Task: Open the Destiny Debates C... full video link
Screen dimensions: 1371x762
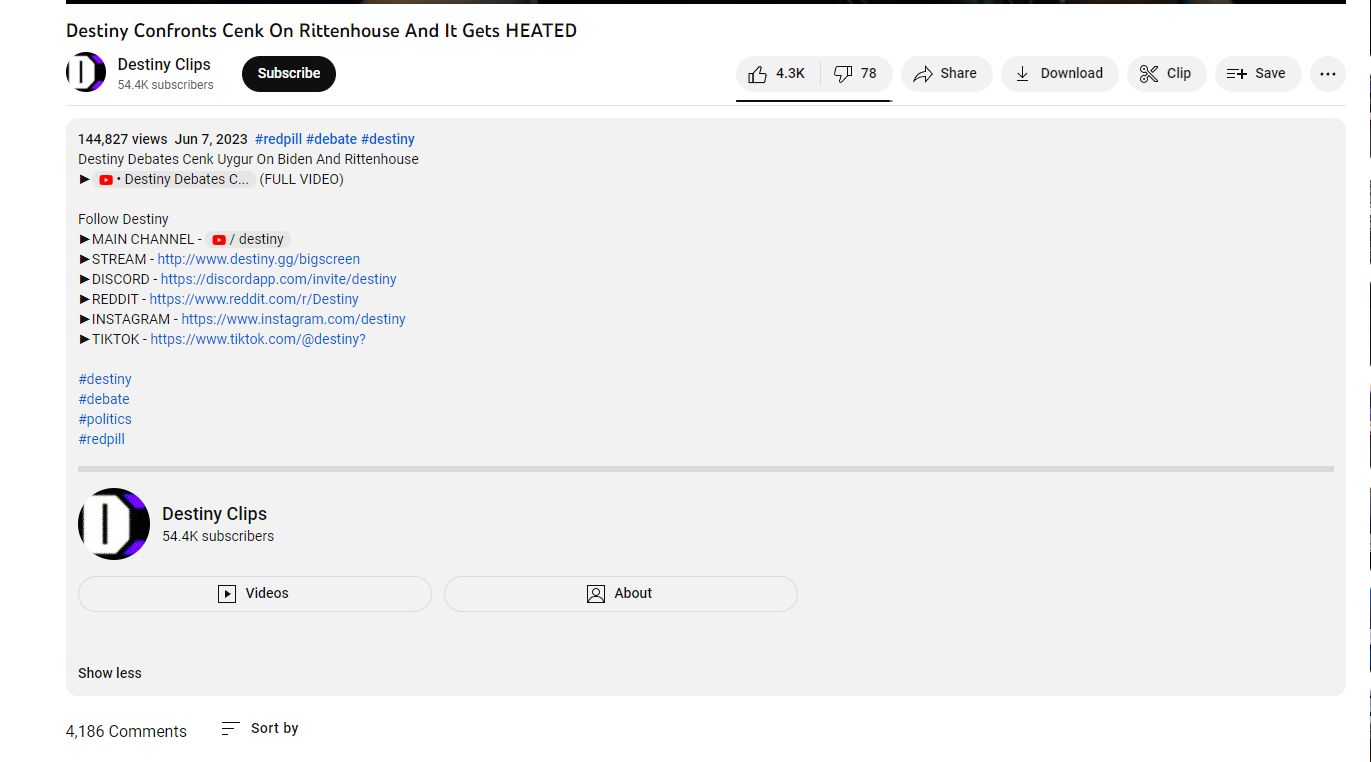Action: point(174,180)
